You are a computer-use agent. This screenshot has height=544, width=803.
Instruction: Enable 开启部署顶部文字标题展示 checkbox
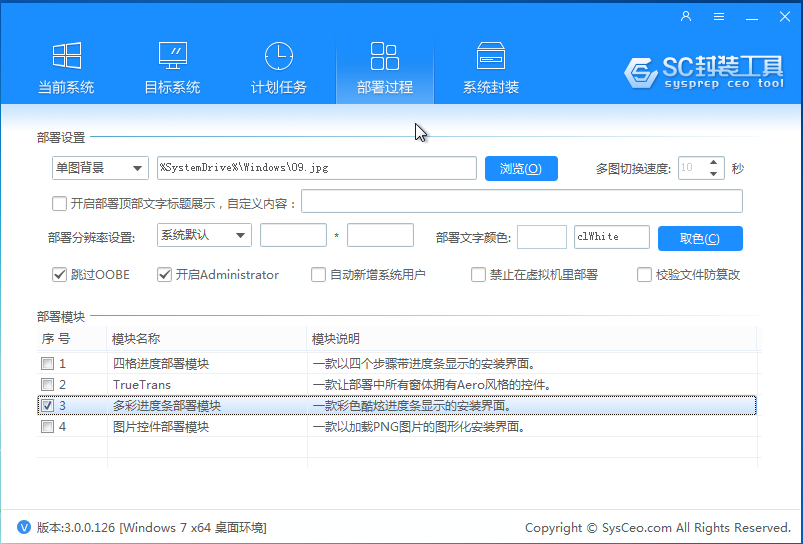coord(59,203)
